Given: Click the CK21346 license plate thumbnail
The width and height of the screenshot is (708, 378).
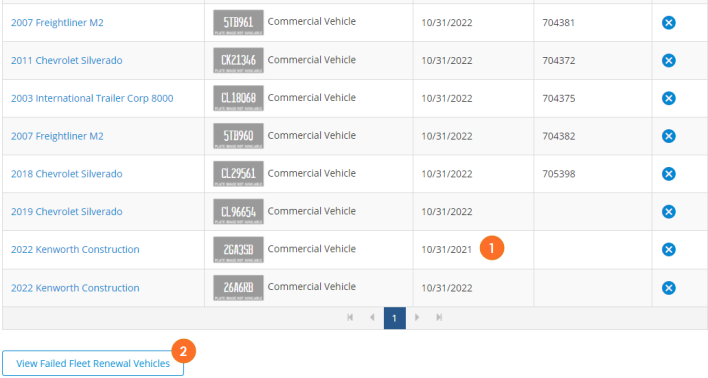Looking at the screenshot, I should pos(238,61).
